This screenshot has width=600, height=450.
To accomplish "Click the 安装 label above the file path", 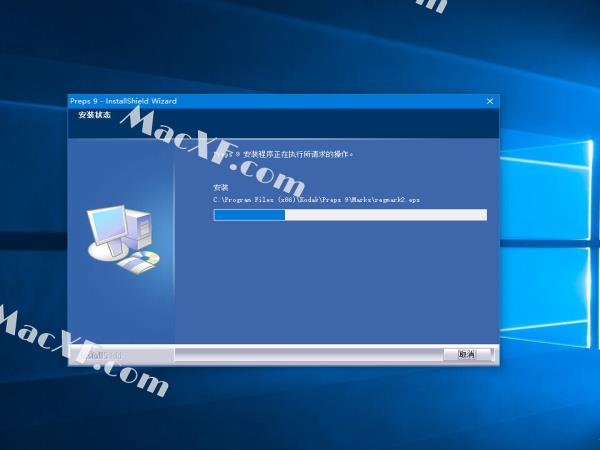I will point(221,188).
